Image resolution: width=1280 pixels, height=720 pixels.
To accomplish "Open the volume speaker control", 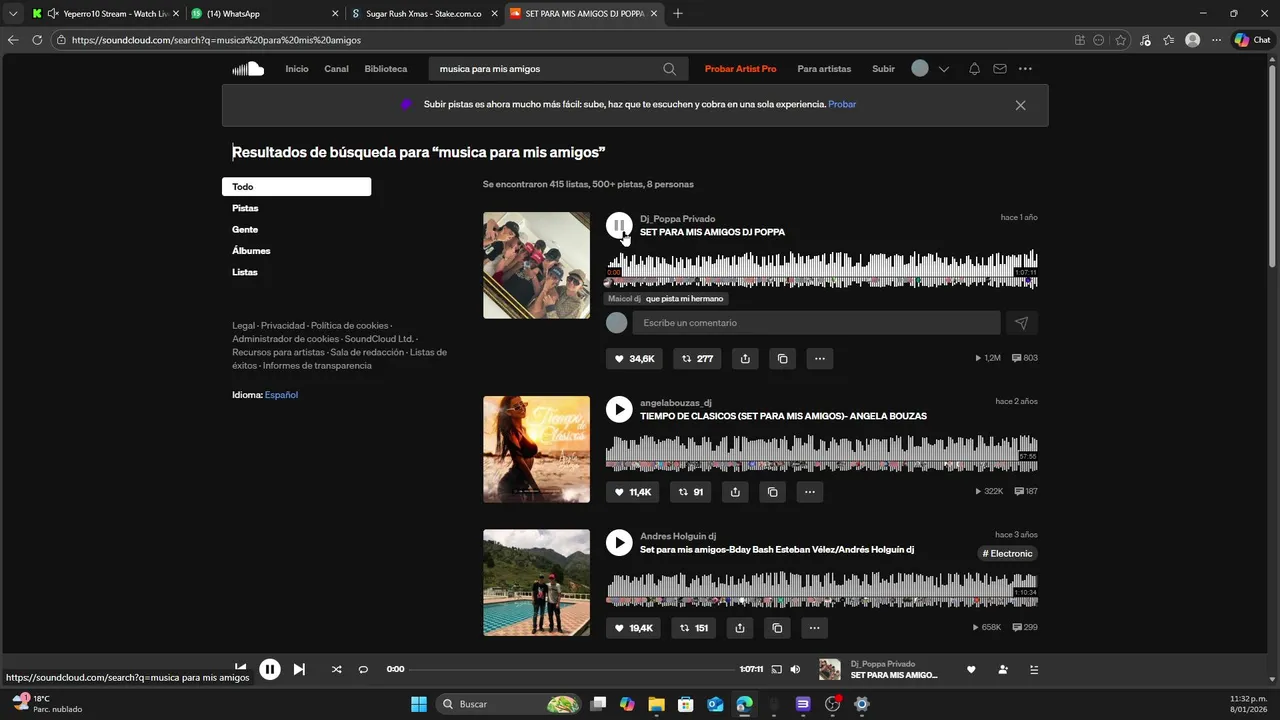I will click(x=795, y=669).
